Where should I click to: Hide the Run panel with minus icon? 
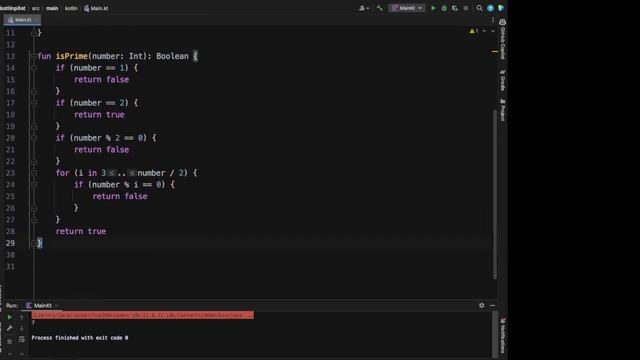[x=493, y=305]
